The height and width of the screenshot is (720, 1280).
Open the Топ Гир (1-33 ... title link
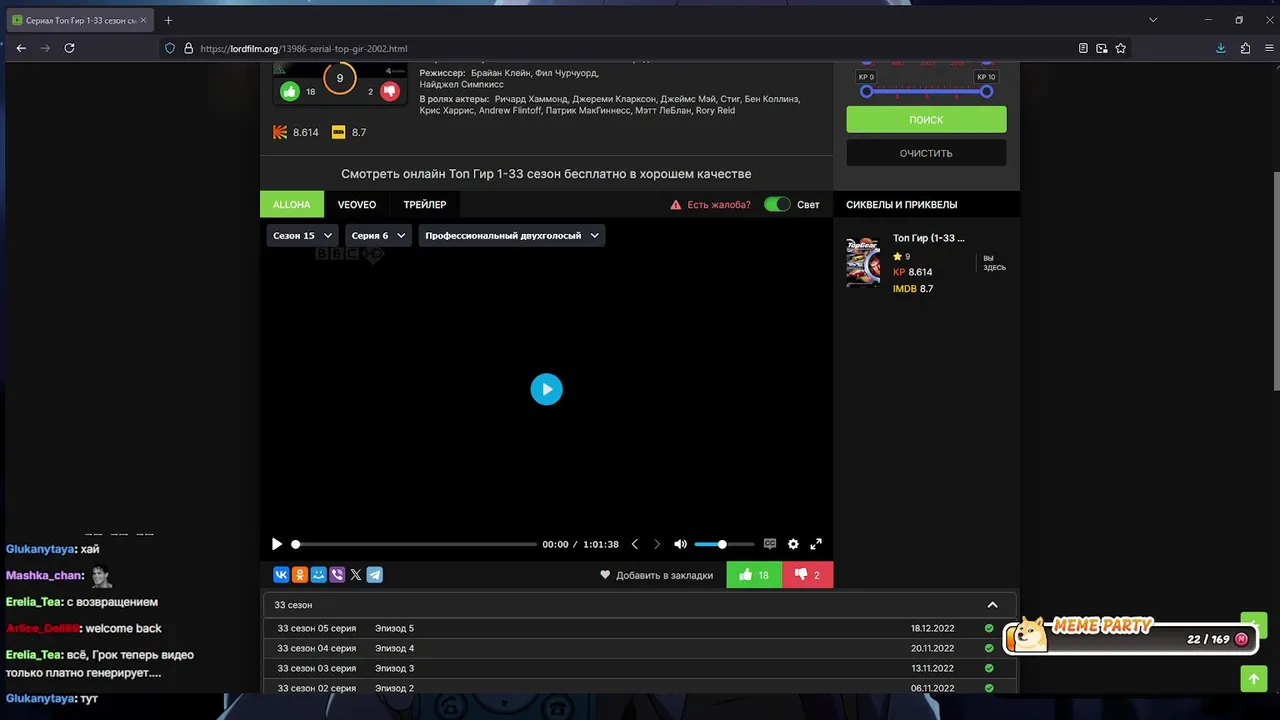click(x=929, y=238)
